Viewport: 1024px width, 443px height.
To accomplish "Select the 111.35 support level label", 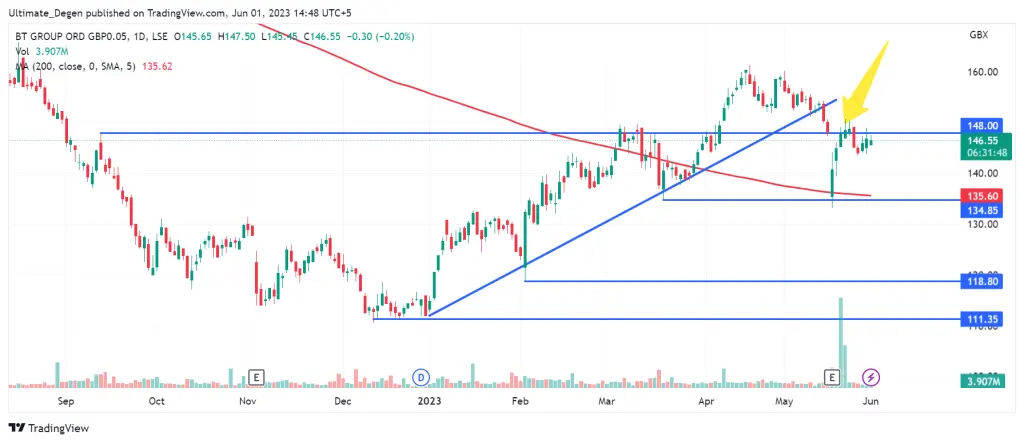I will click(x=983, y=320).
